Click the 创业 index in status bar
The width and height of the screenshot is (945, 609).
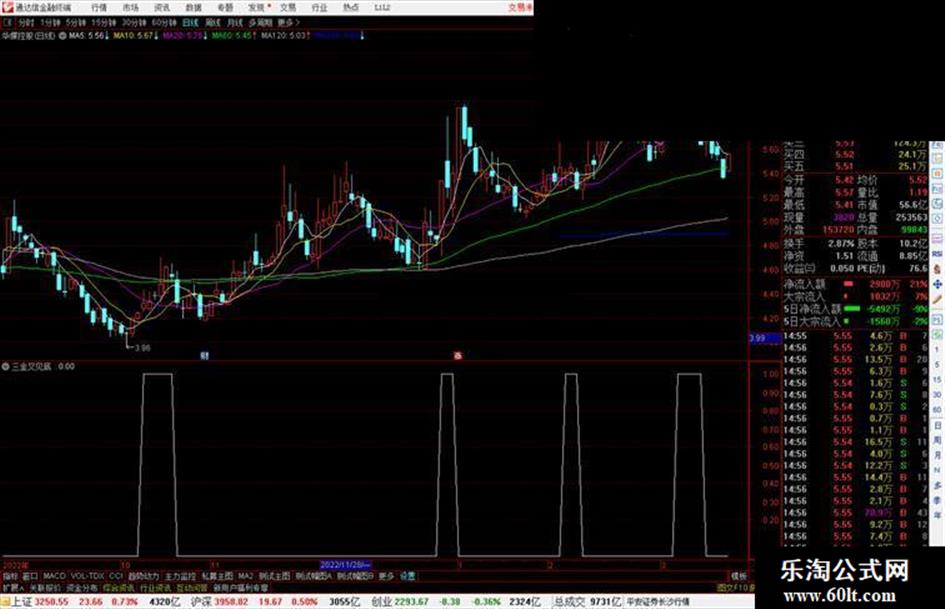coord(381,602)
